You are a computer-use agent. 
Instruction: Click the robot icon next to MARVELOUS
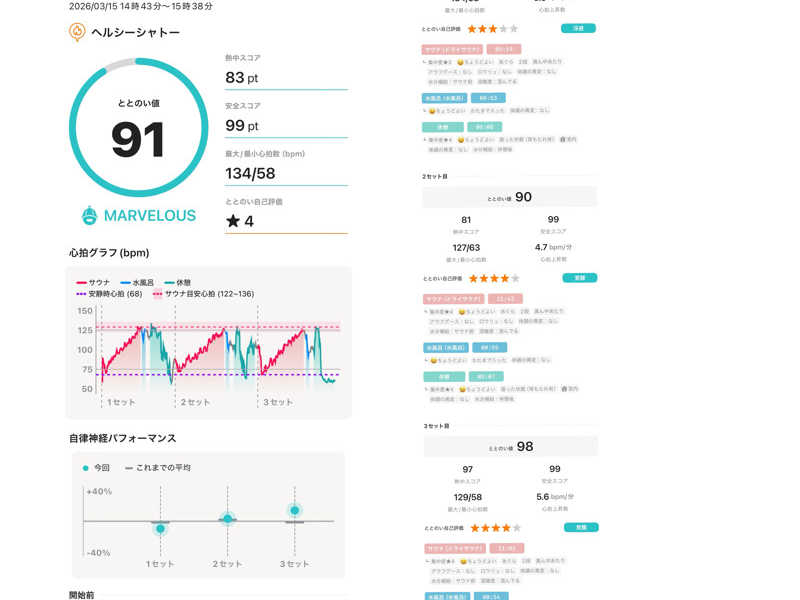(x=90, y=215)
